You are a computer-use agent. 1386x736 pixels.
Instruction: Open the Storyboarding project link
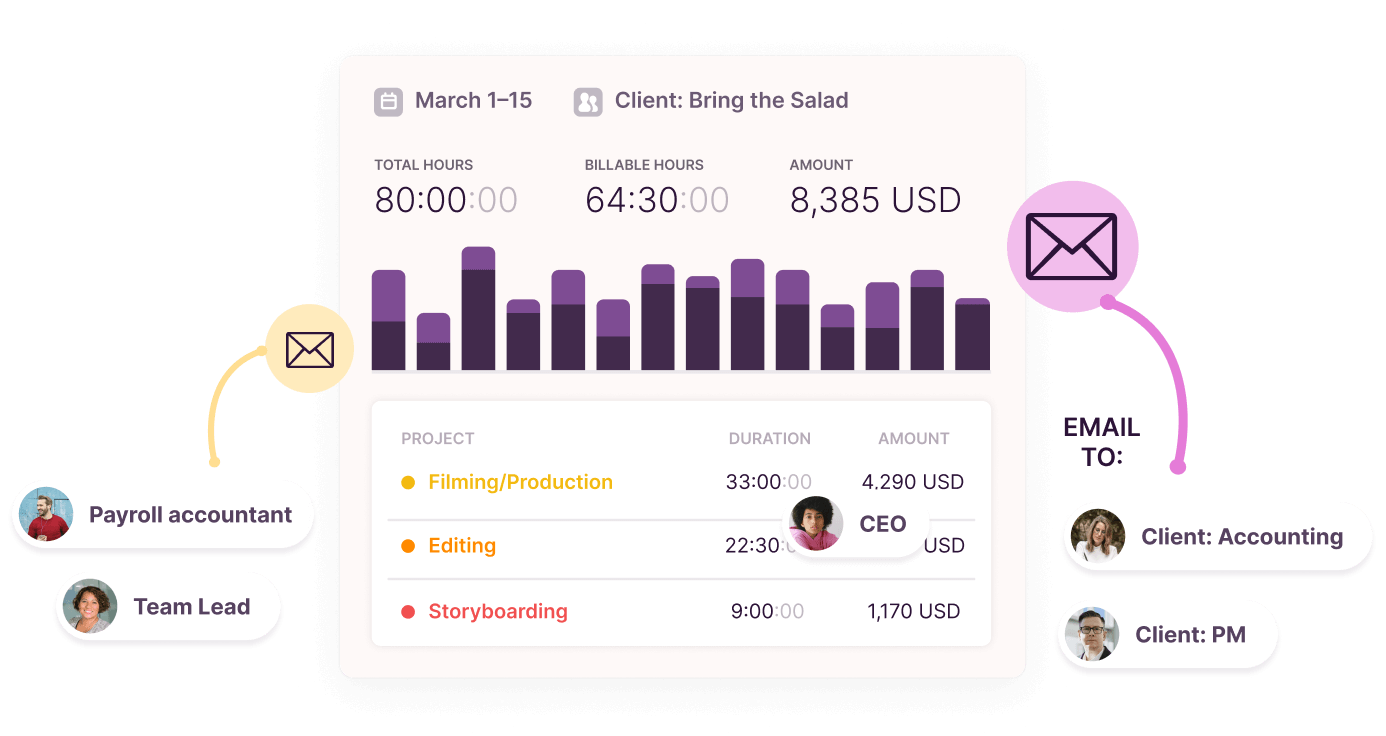[x=498, y=611]
